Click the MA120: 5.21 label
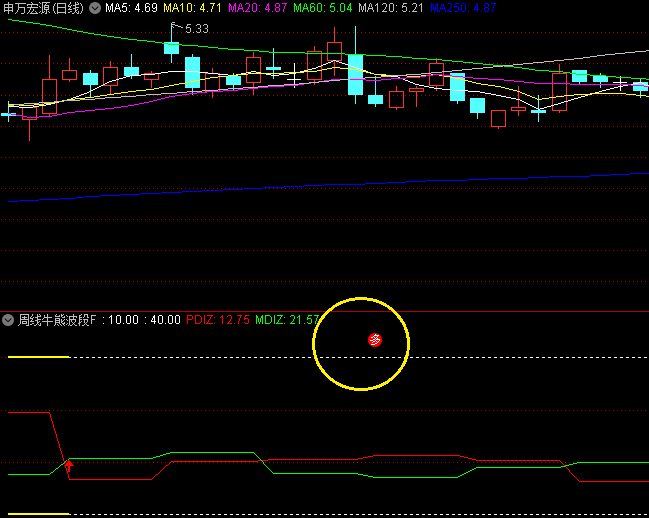 (391, 8)
